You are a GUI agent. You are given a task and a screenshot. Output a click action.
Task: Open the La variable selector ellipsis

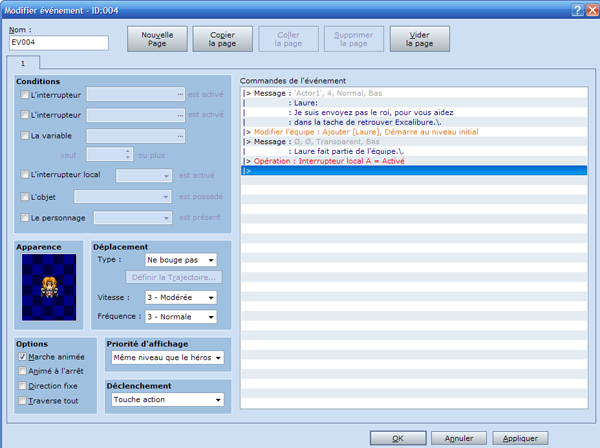180,136
